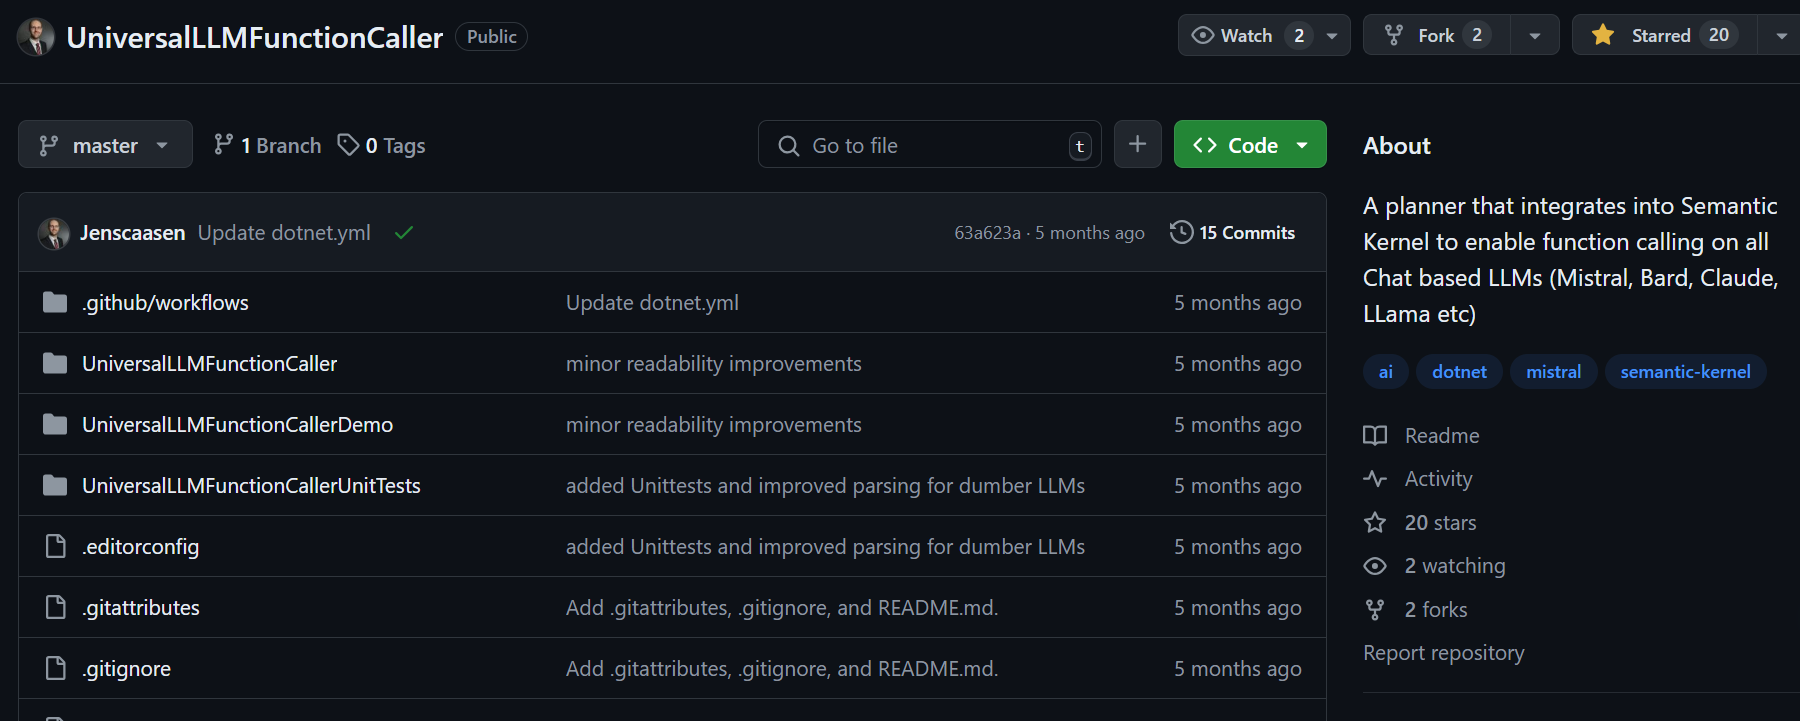This screenshot has width=1800, height=721.
Task: Click the file icon beside .editorconfig
Action: (56, 546)
